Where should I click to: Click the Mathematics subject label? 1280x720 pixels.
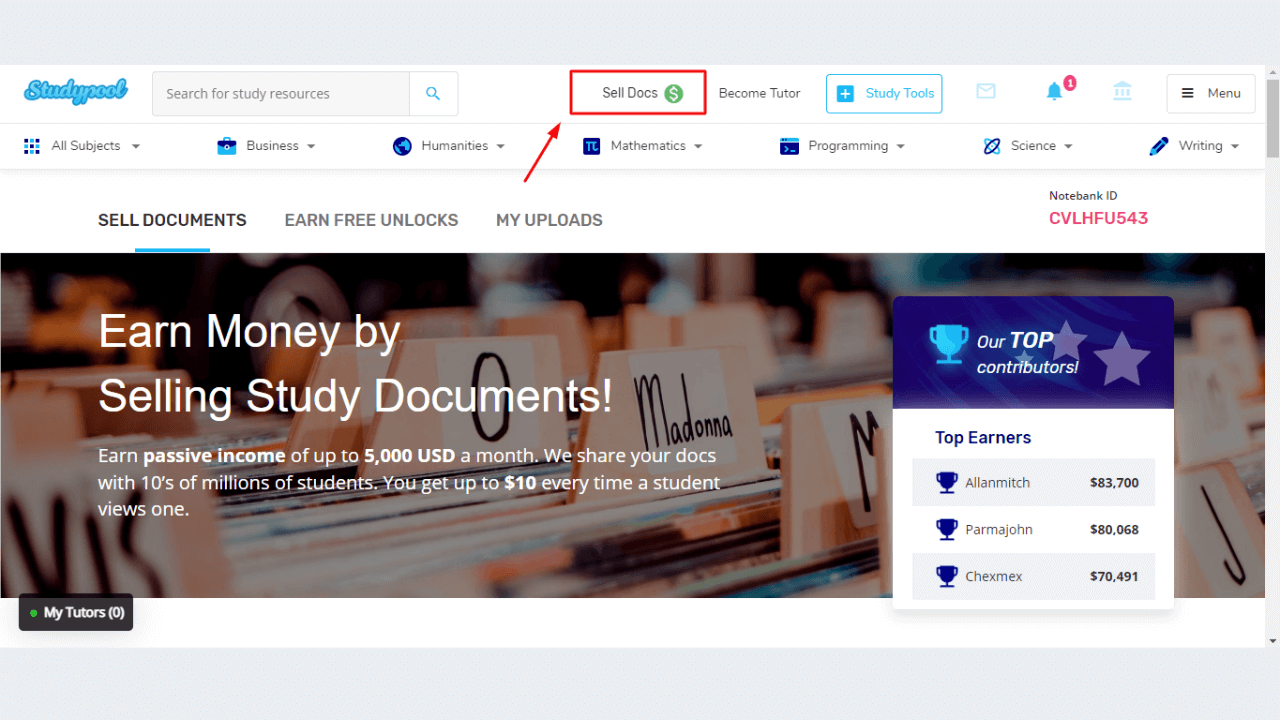[x=648, y=146]
